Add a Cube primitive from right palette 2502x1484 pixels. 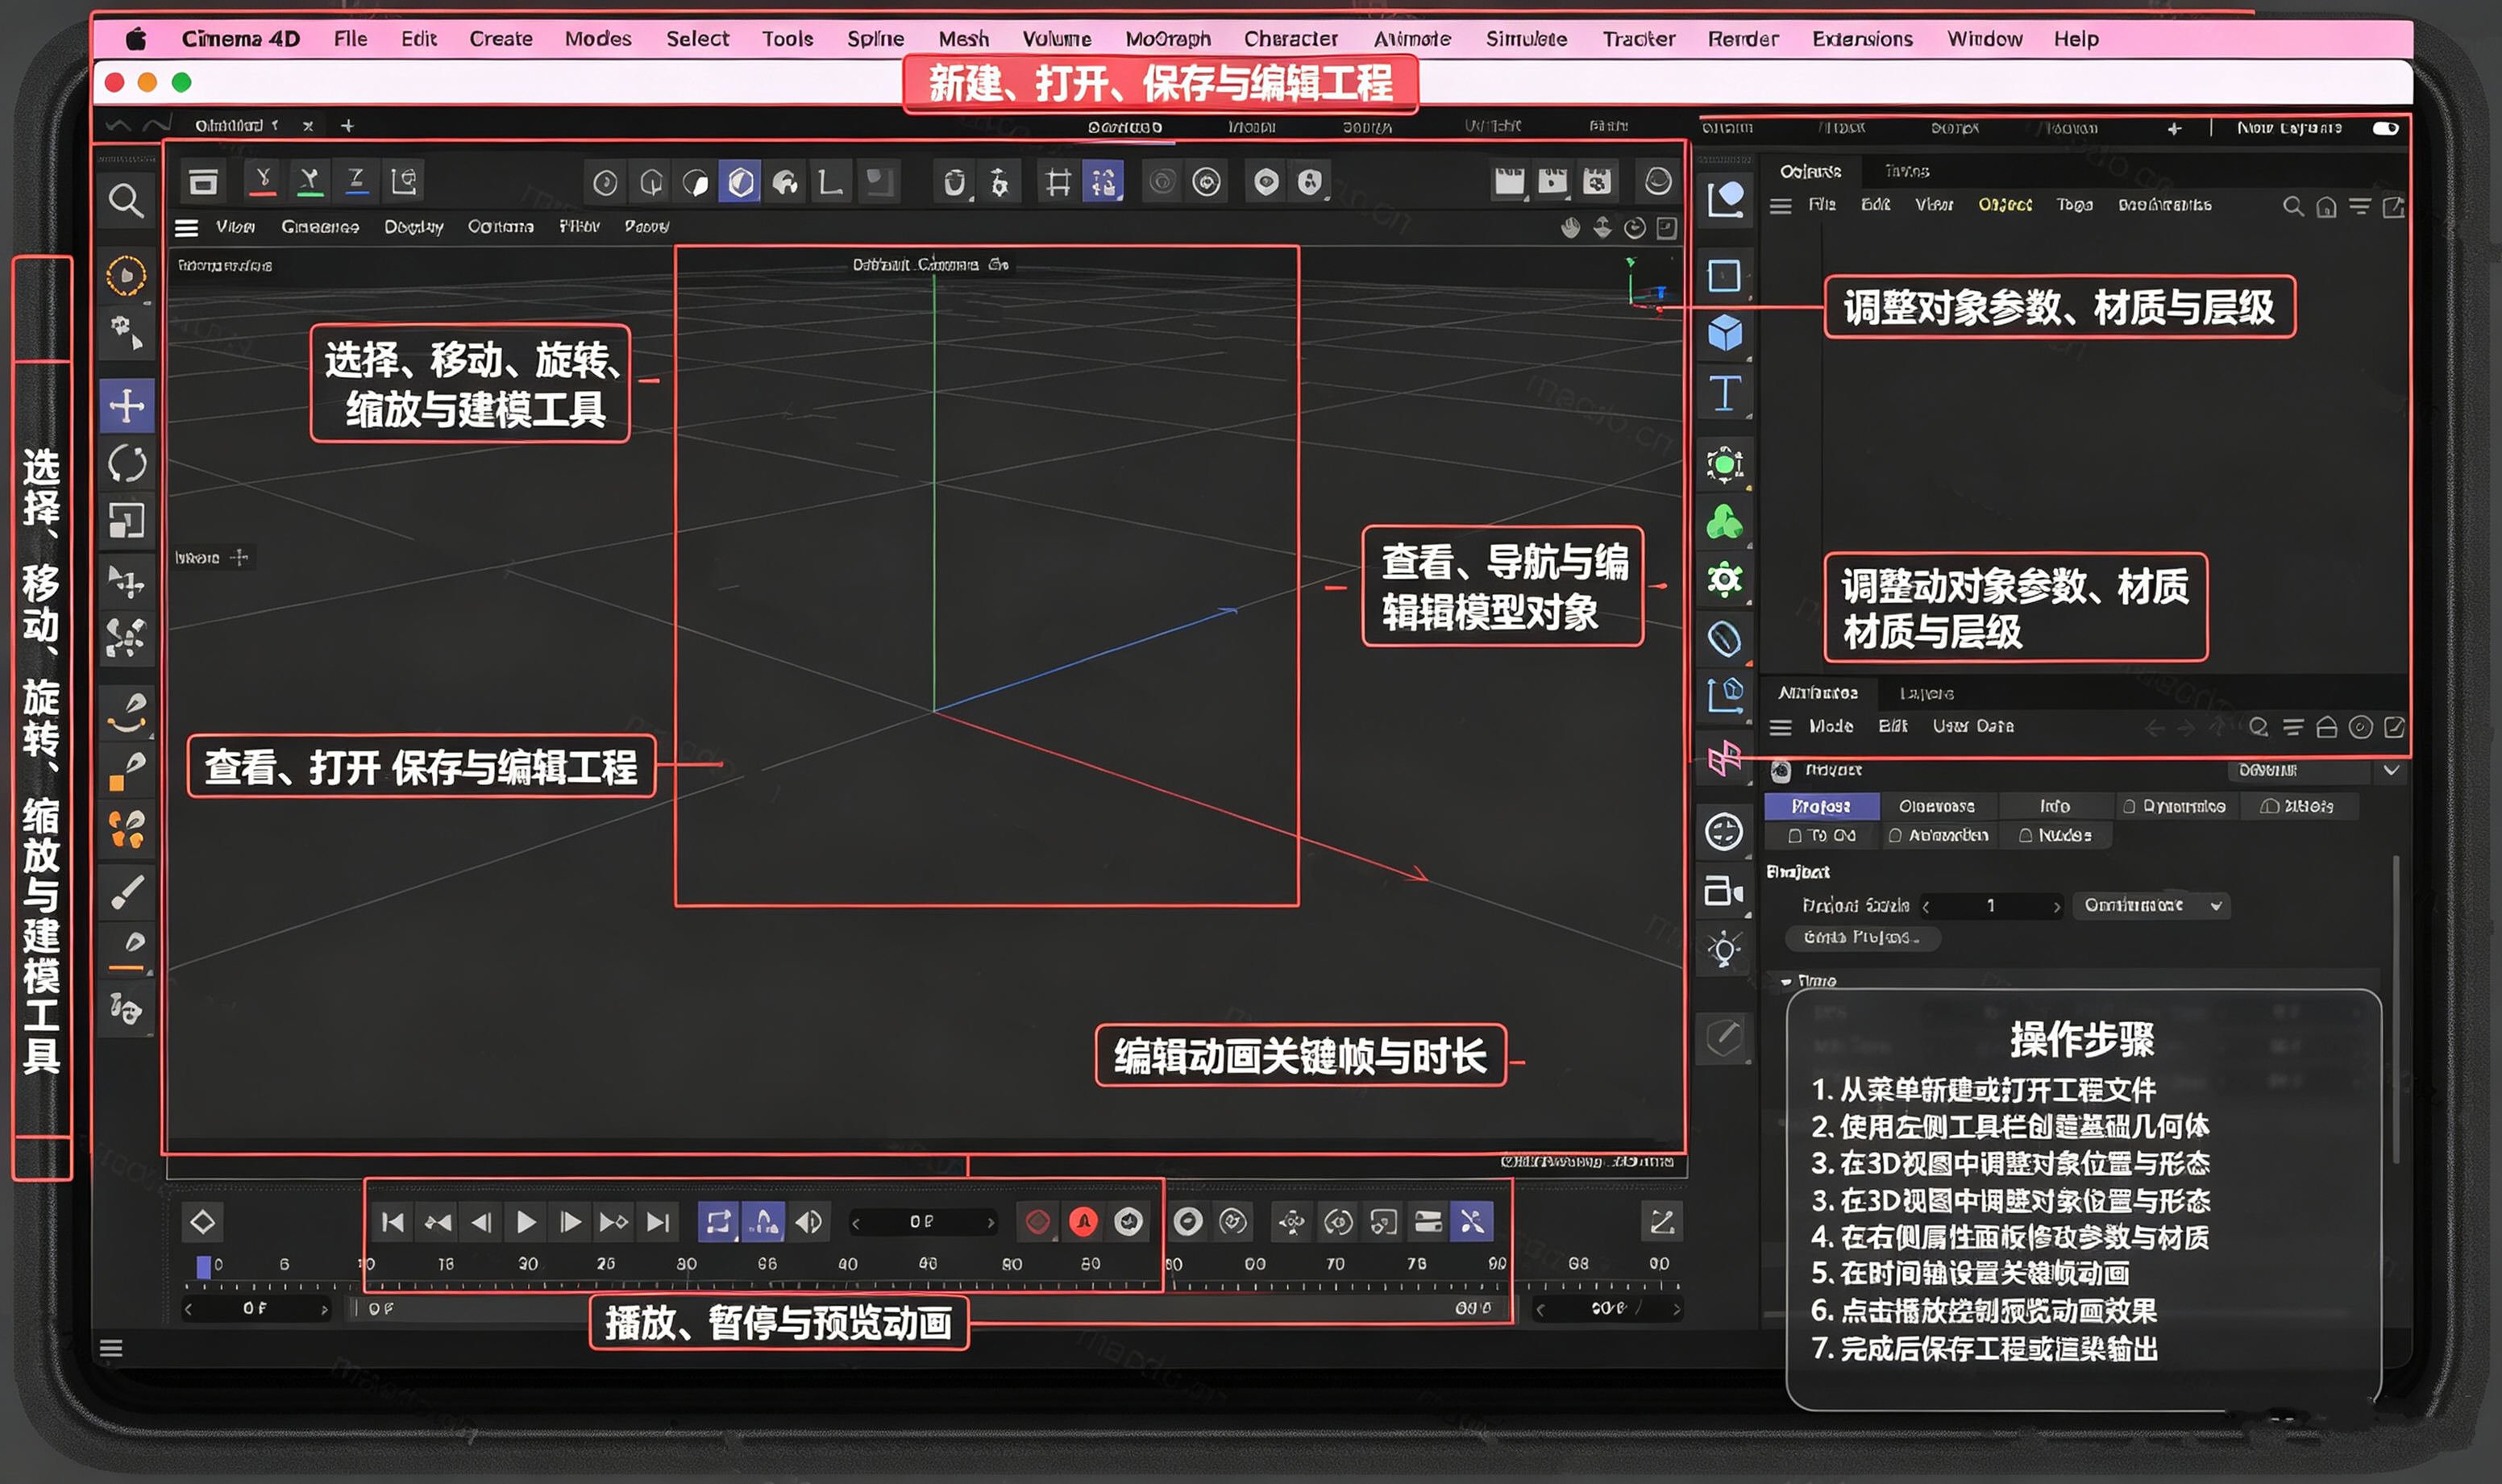click(x=1725, y=333)
